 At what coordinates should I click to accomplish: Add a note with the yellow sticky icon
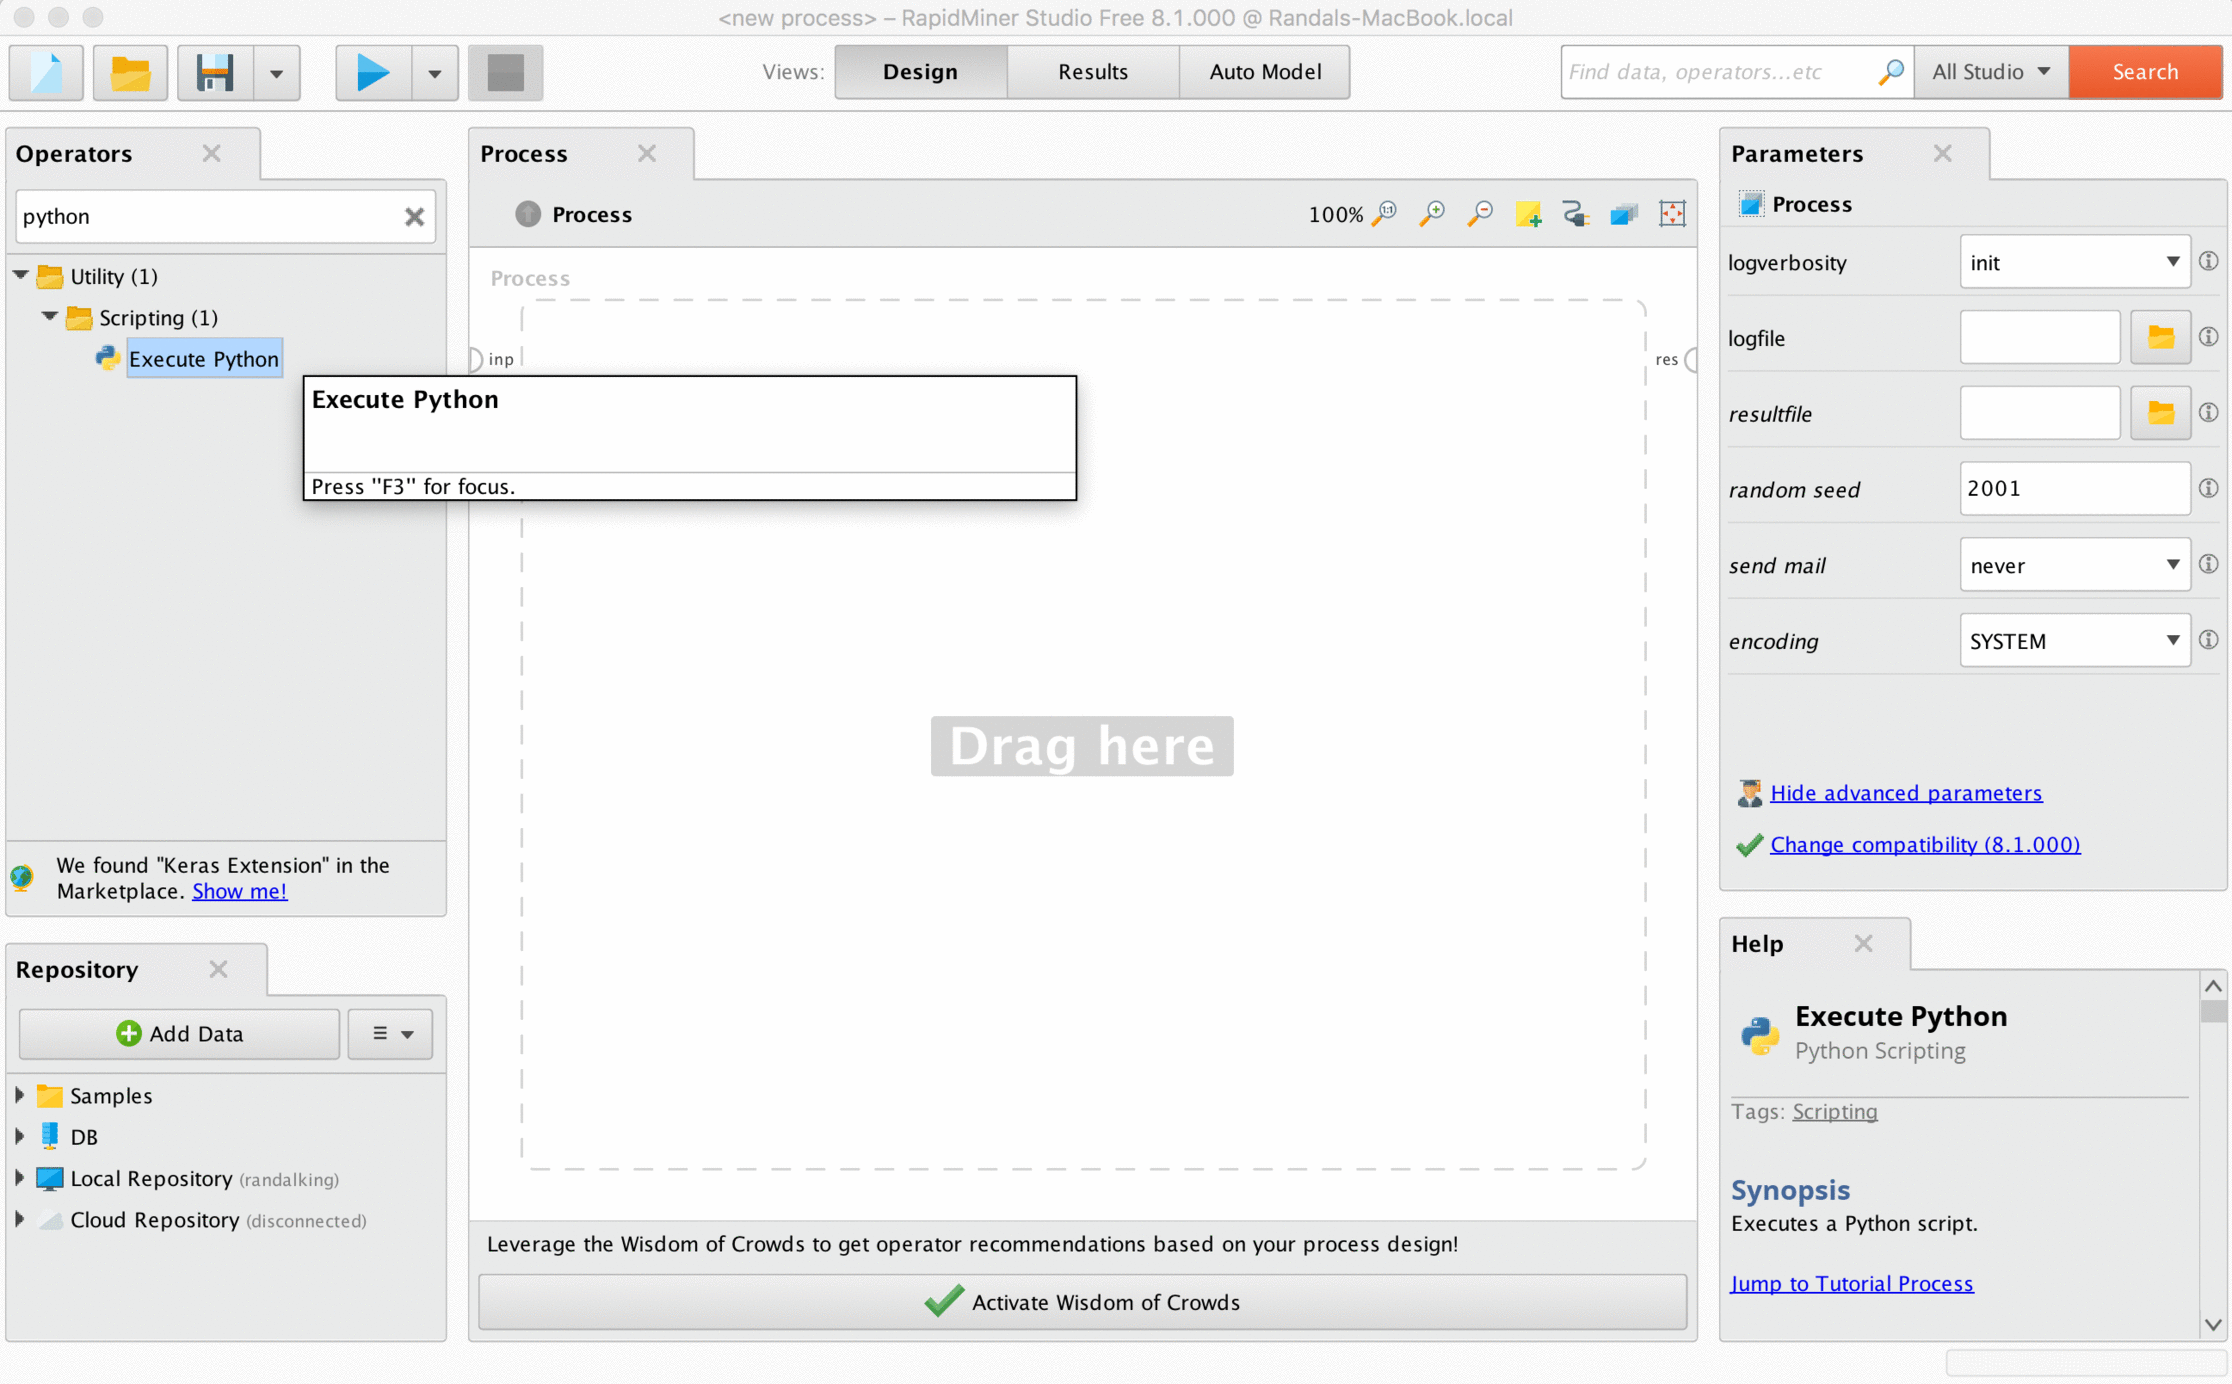(x=1528, y=213)
